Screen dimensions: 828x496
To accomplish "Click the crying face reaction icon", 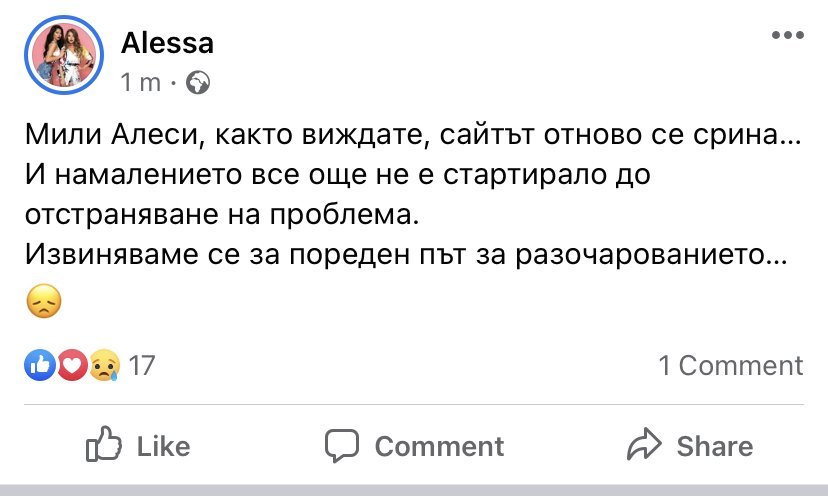I will click(102, 366).
